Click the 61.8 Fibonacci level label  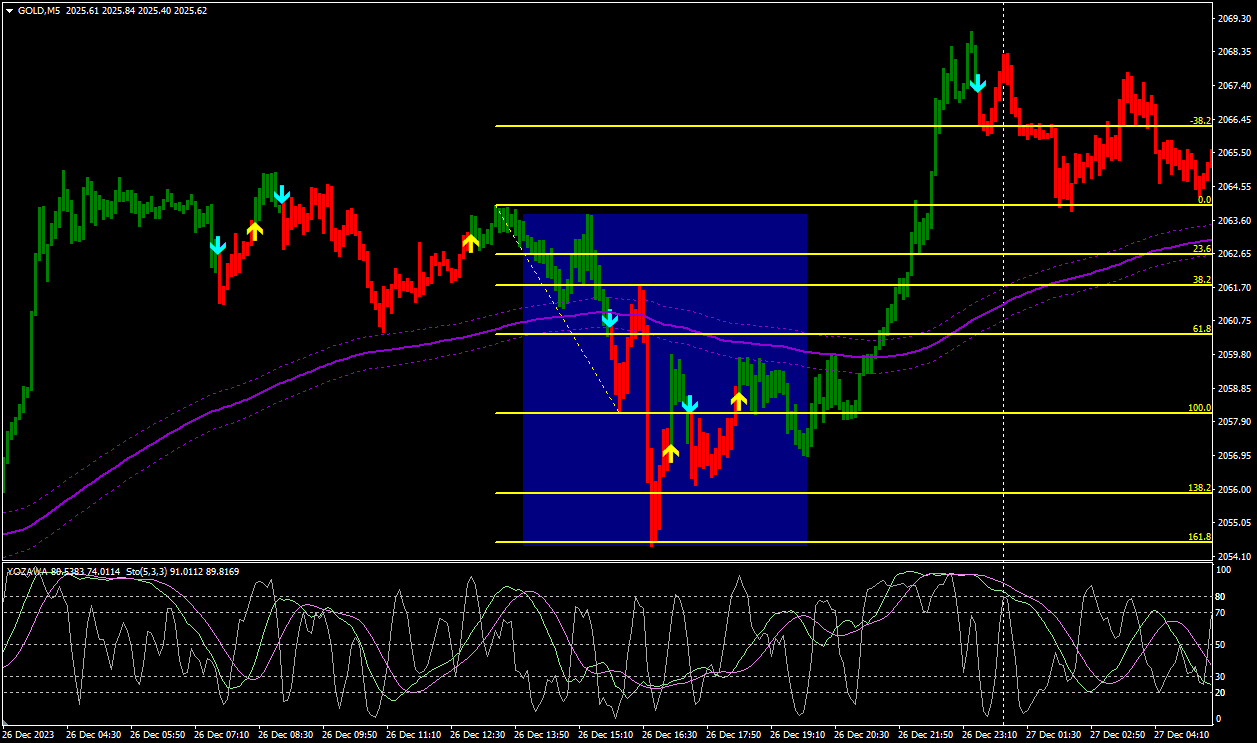pos(1202,328)
